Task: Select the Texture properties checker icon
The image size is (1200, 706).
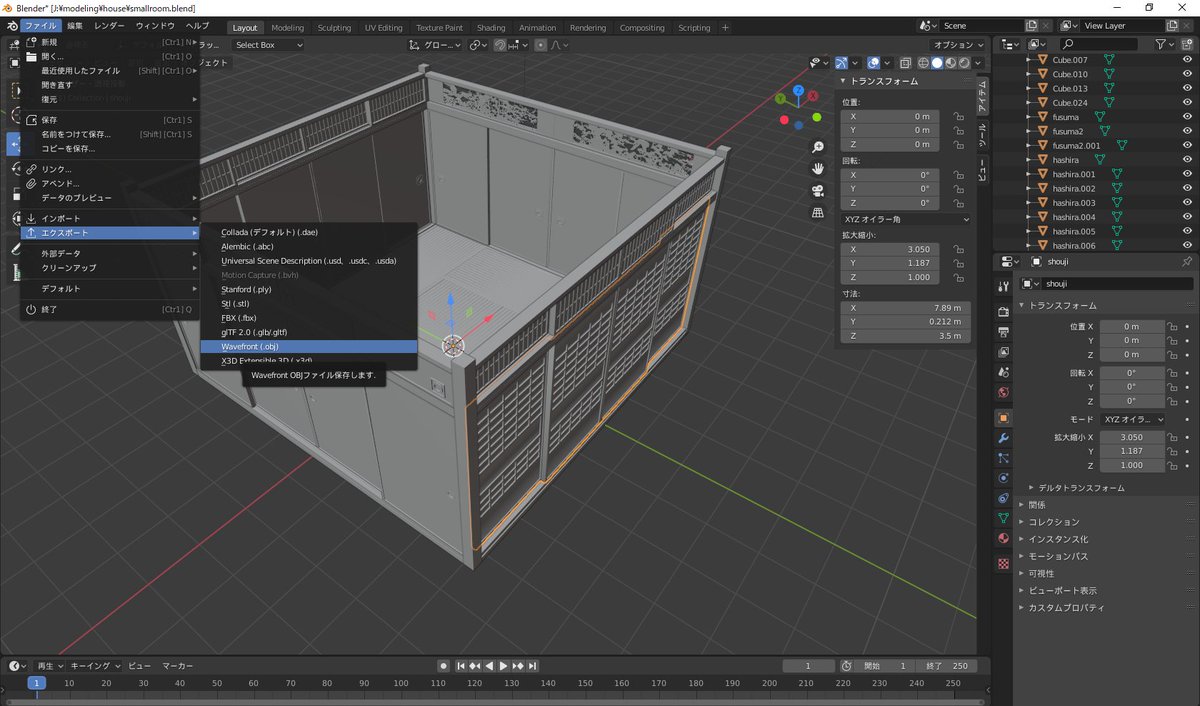Action: 1002,563
